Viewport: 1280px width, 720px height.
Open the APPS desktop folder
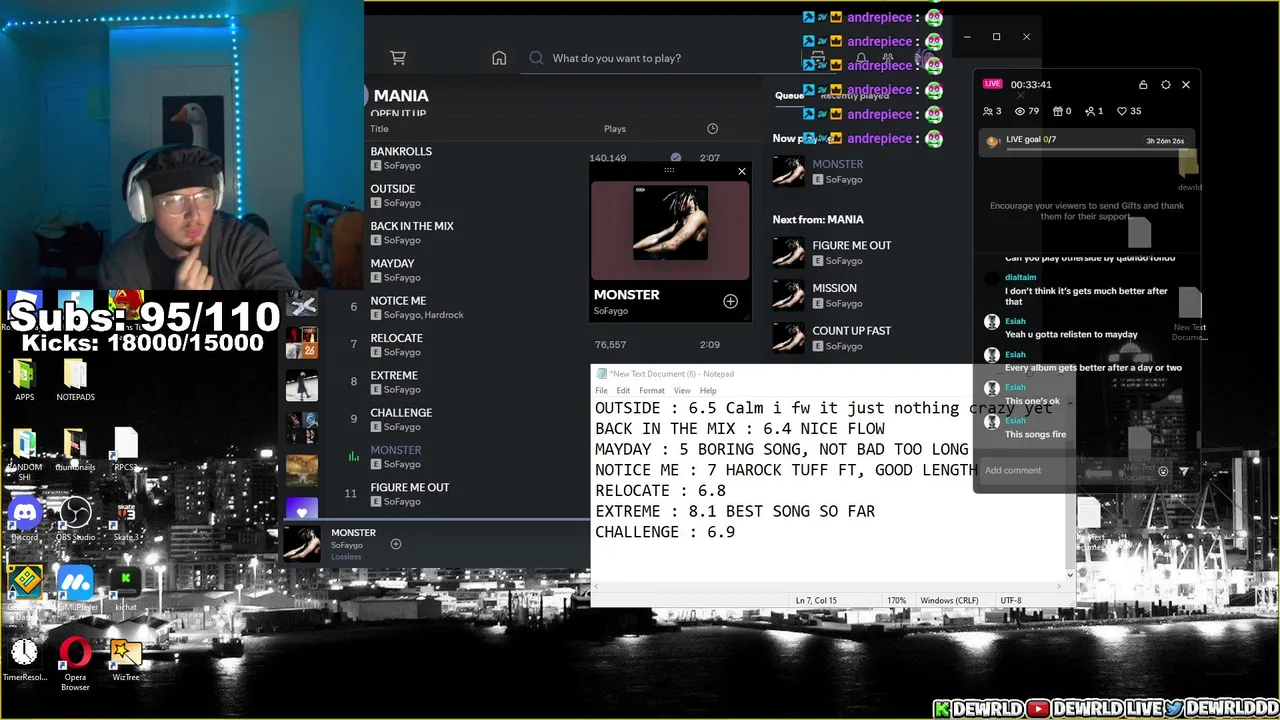[25, 380]
